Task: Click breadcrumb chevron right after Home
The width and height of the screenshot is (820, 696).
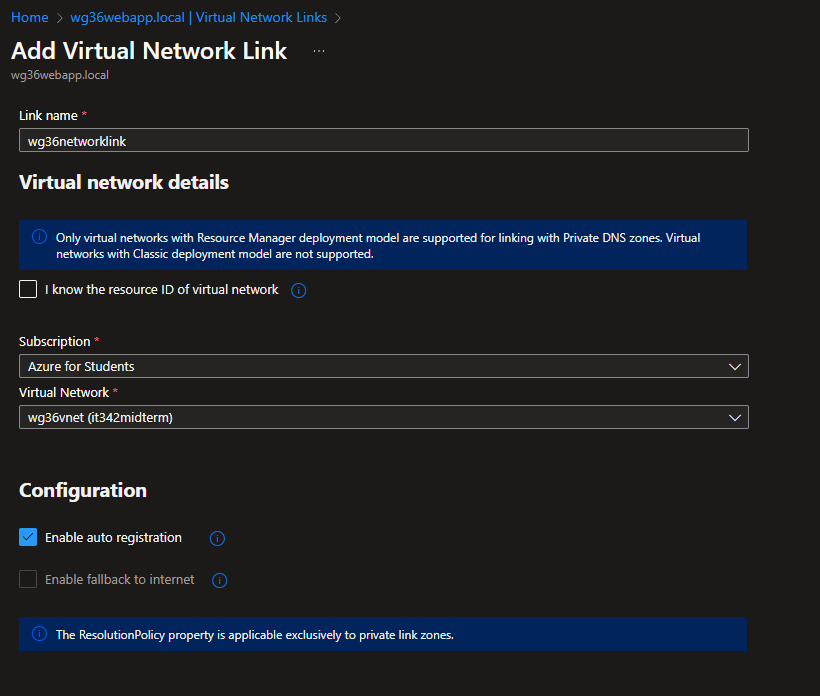Action: pos(59,18)
